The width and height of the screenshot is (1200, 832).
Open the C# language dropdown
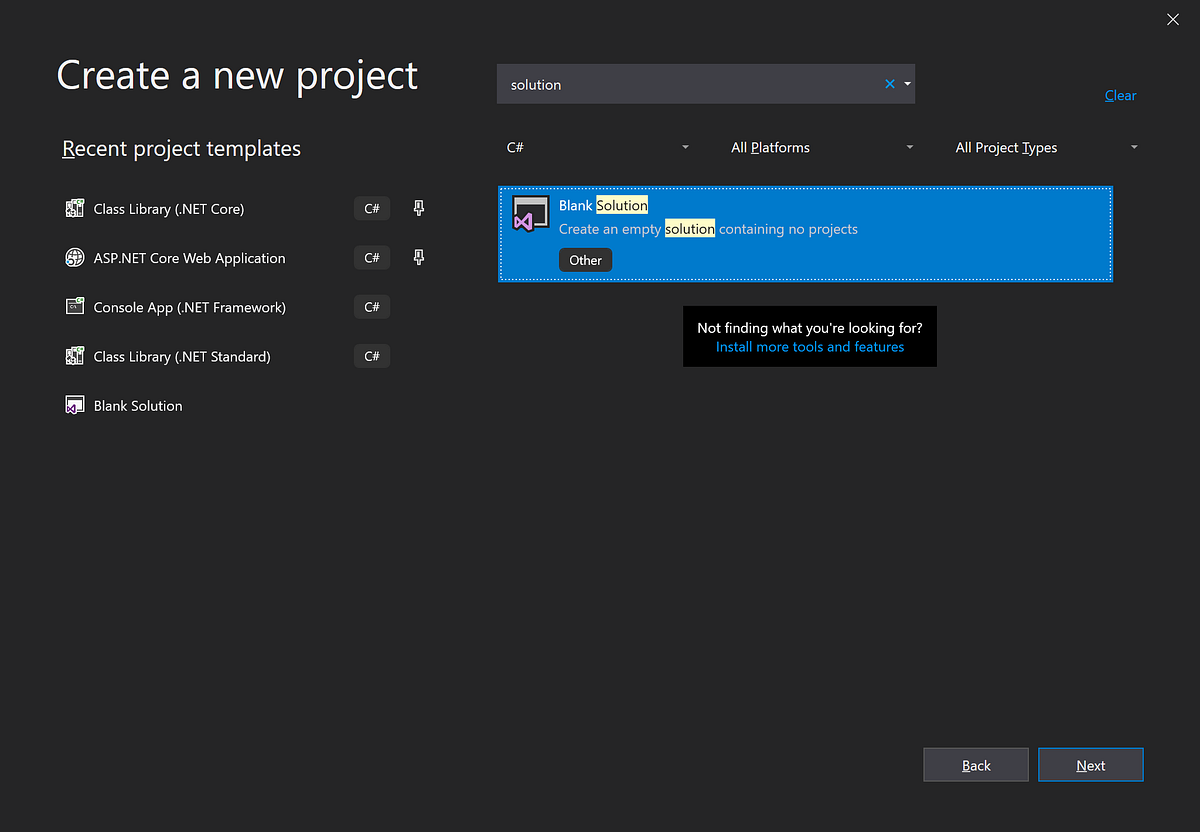[685, 147]
